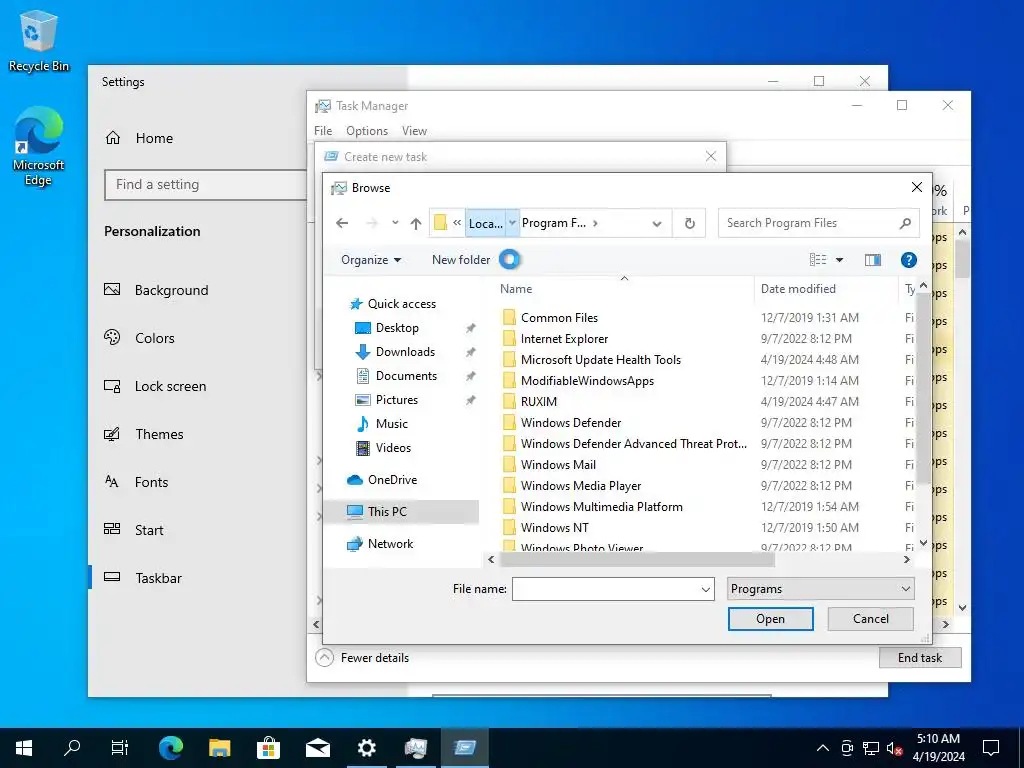This screenshot has width=1024, height=768.
Task: Select Windows Defender folder
Action: (x=571, y=423)
